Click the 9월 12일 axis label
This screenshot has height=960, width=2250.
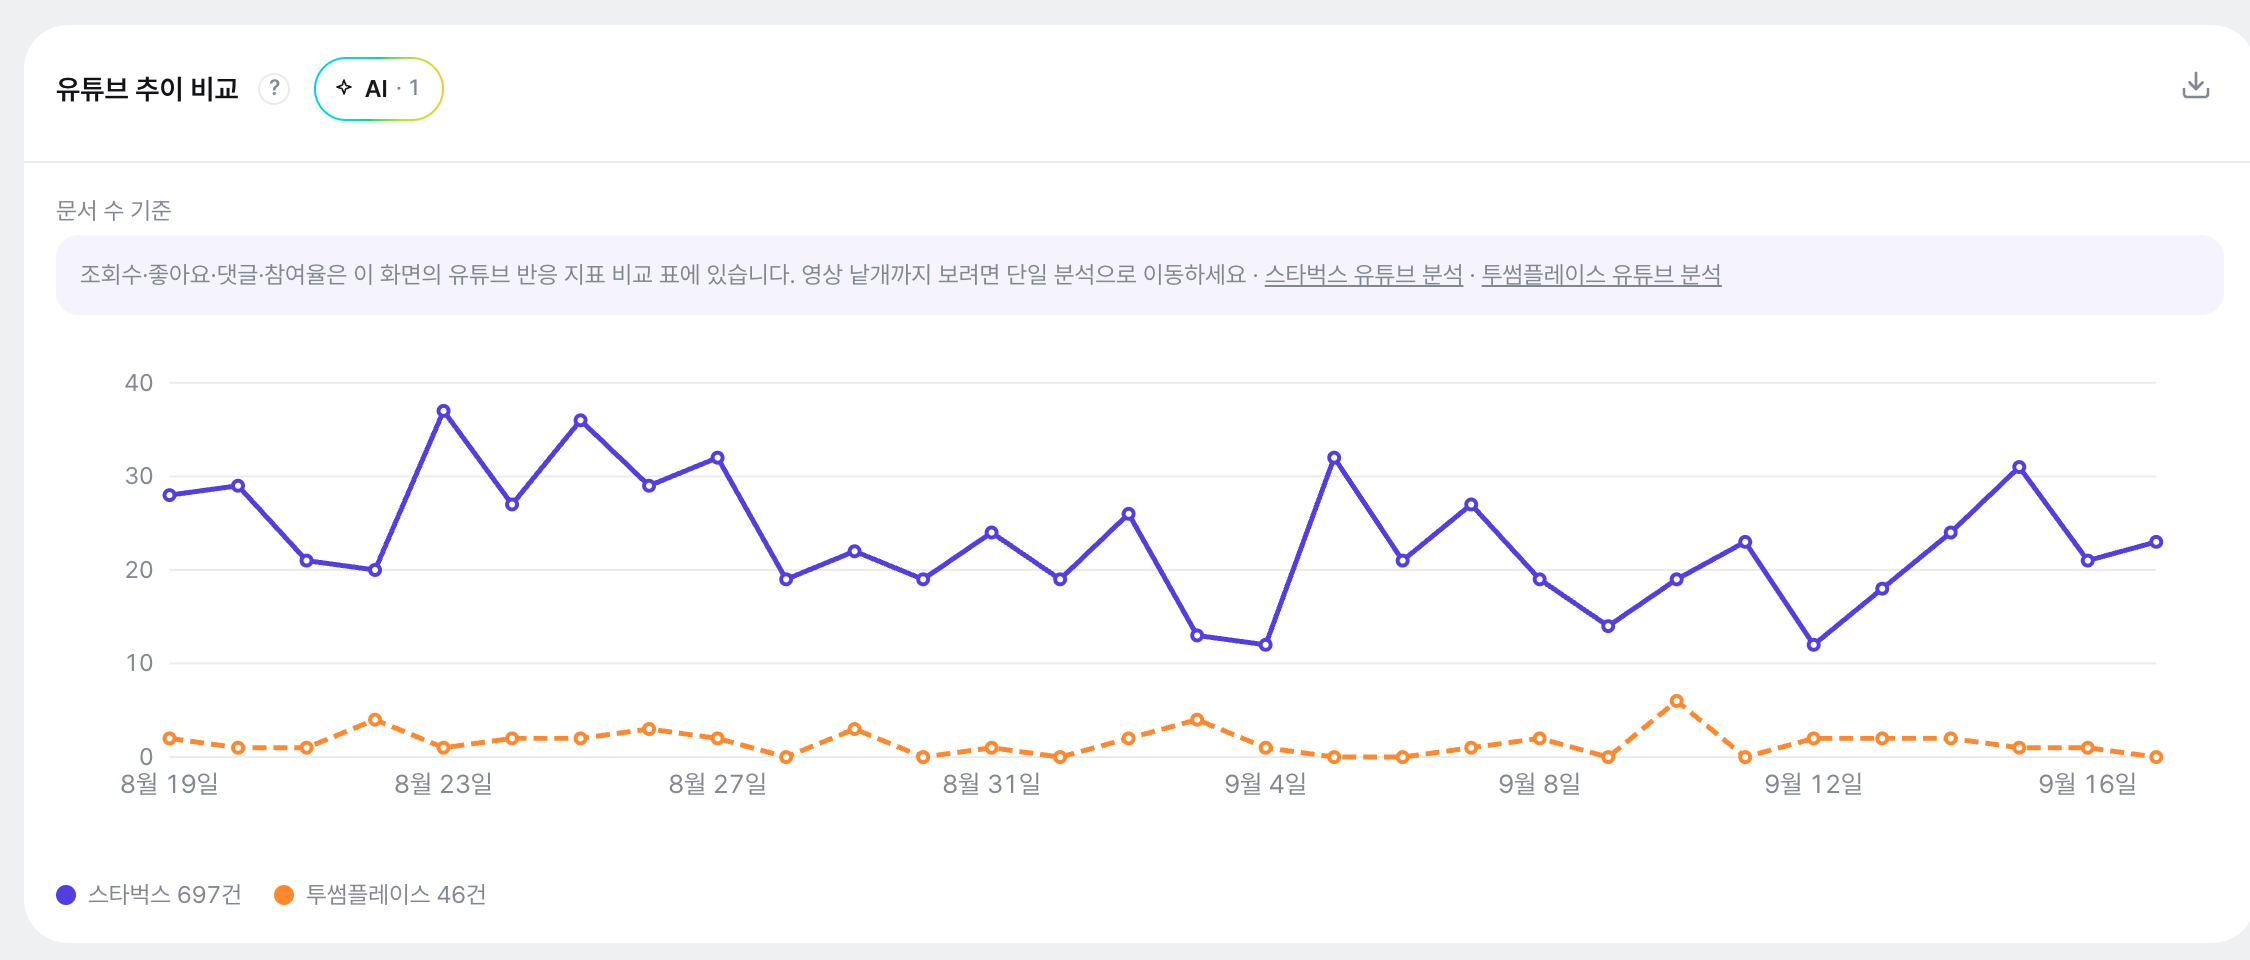pyautogui.click(x=1814, y=784)
